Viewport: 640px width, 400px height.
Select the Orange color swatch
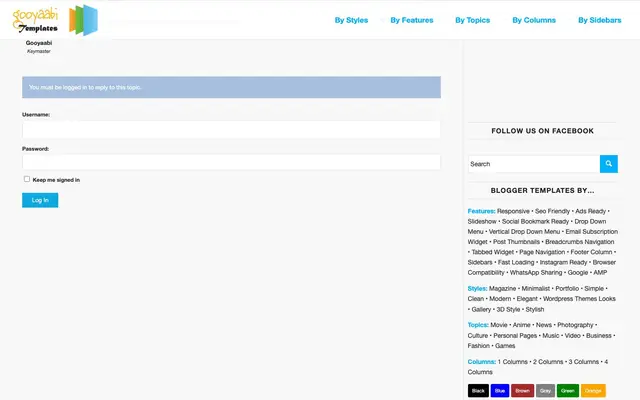click(x=593, y=391)
